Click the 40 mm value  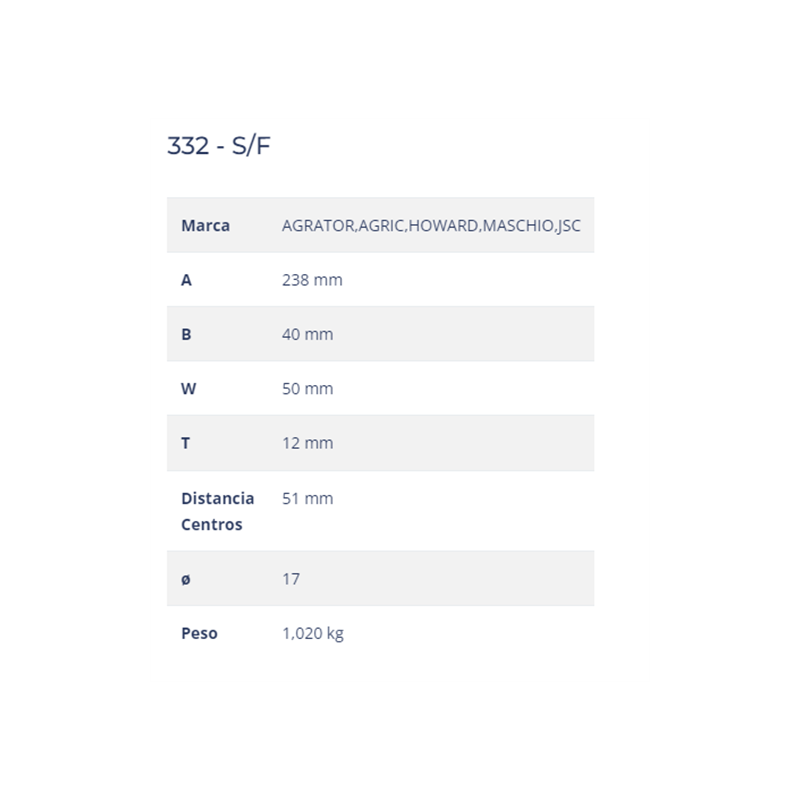click(x=307, y=334)
